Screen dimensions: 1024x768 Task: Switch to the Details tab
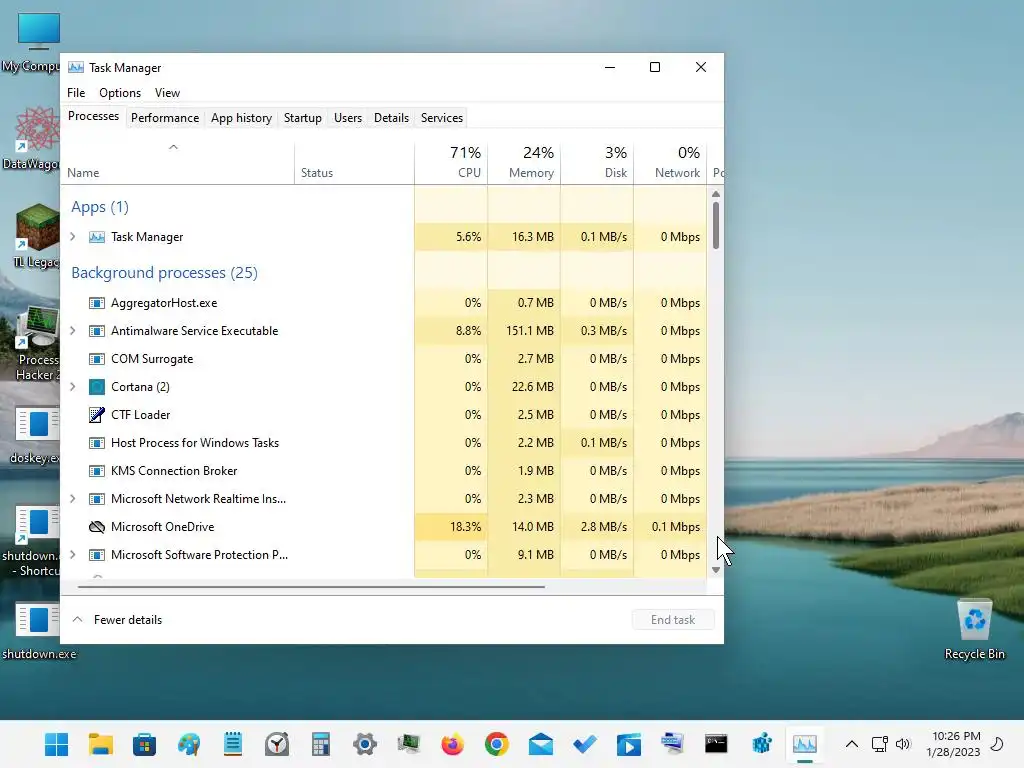point(391,118)
